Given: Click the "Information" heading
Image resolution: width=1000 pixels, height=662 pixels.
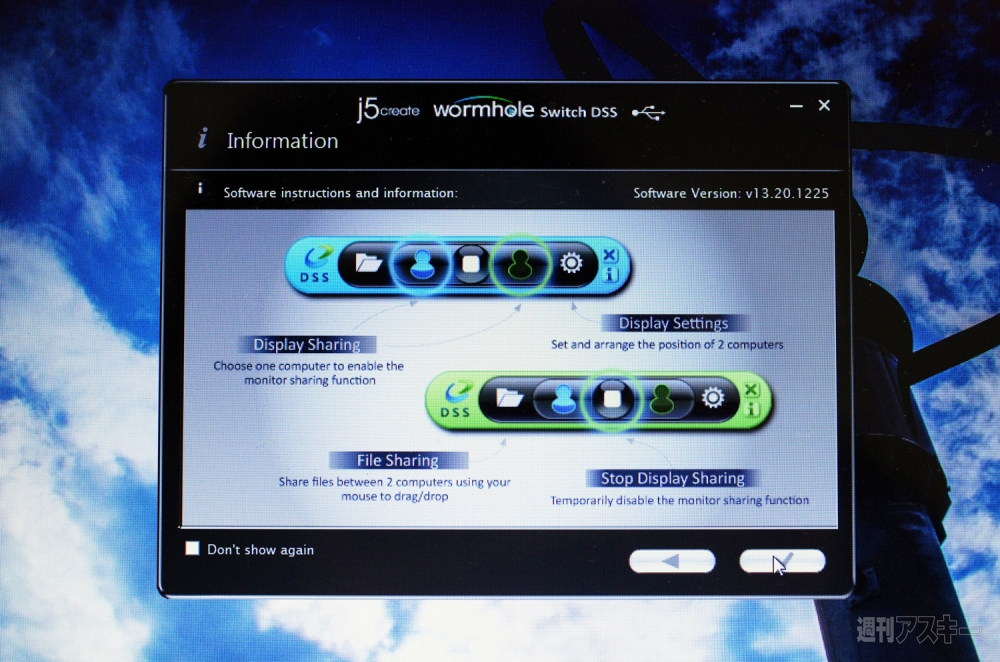Looking at the screenshot, I should coord(283,140).
